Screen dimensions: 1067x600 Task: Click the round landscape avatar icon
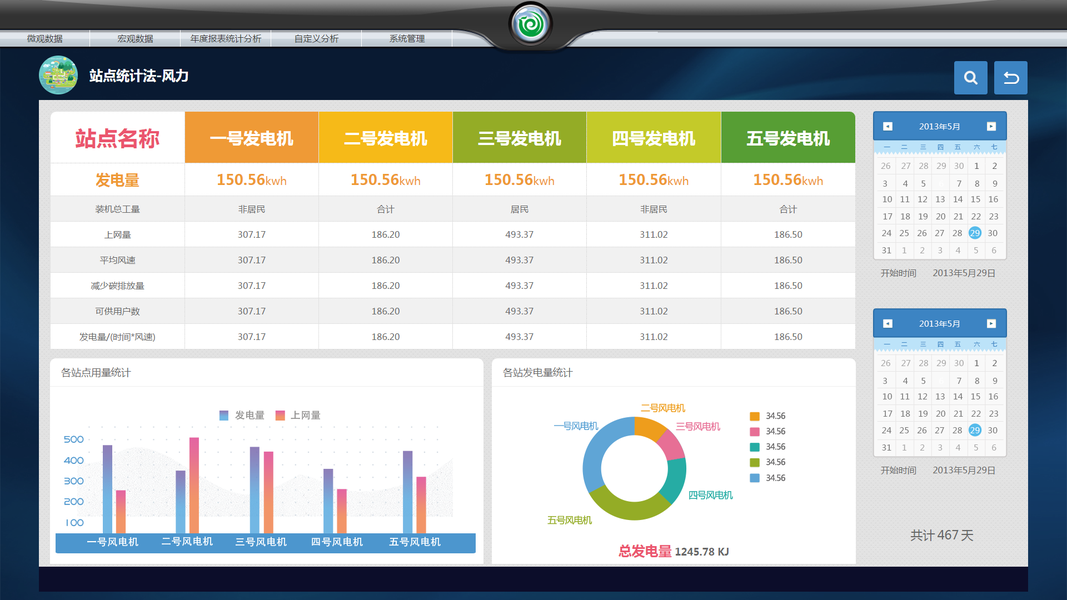click(x=59, y=75)
